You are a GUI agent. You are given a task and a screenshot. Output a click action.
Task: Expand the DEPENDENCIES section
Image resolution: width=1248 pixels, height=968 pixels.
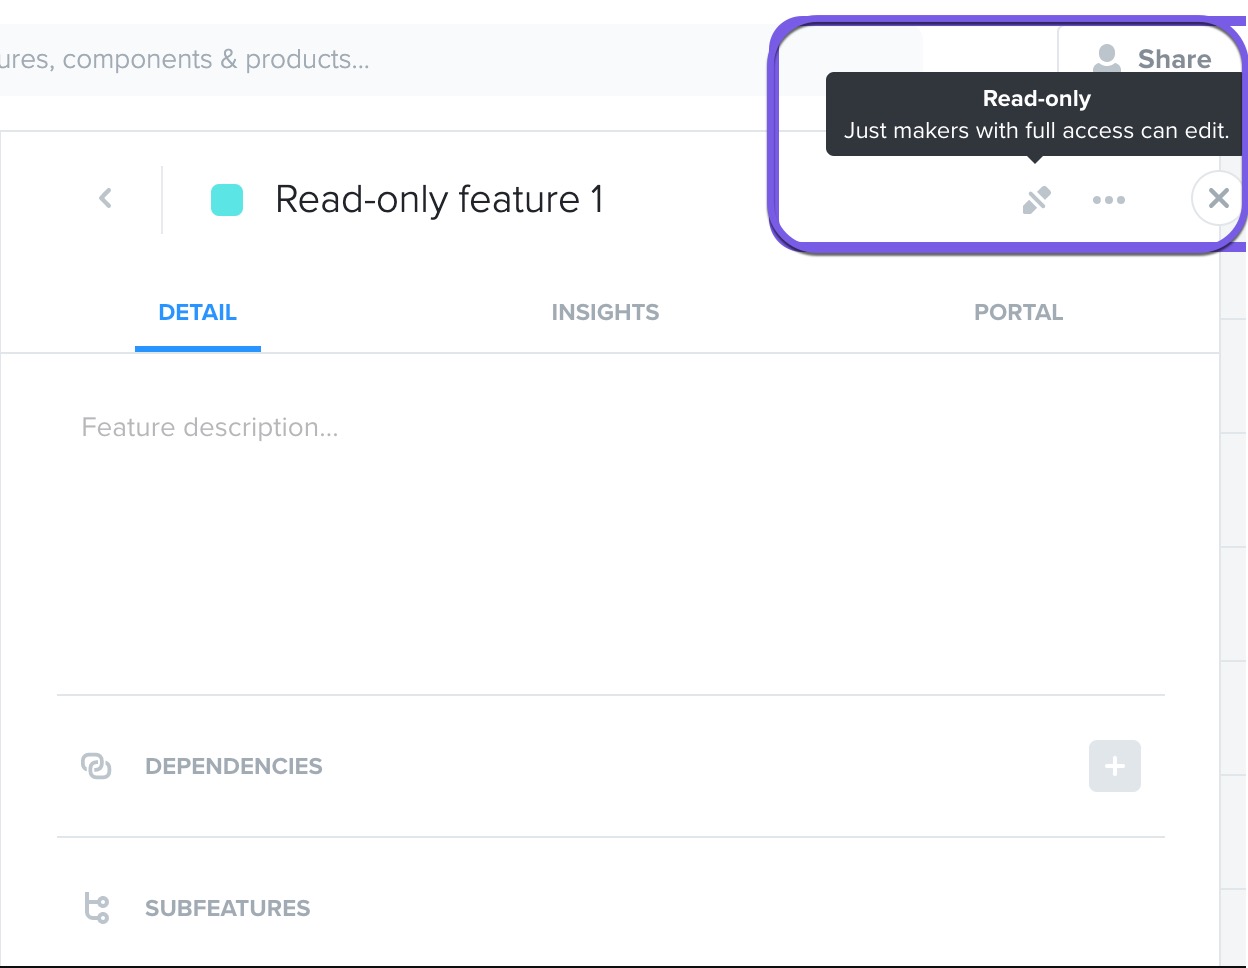(234, 766)
